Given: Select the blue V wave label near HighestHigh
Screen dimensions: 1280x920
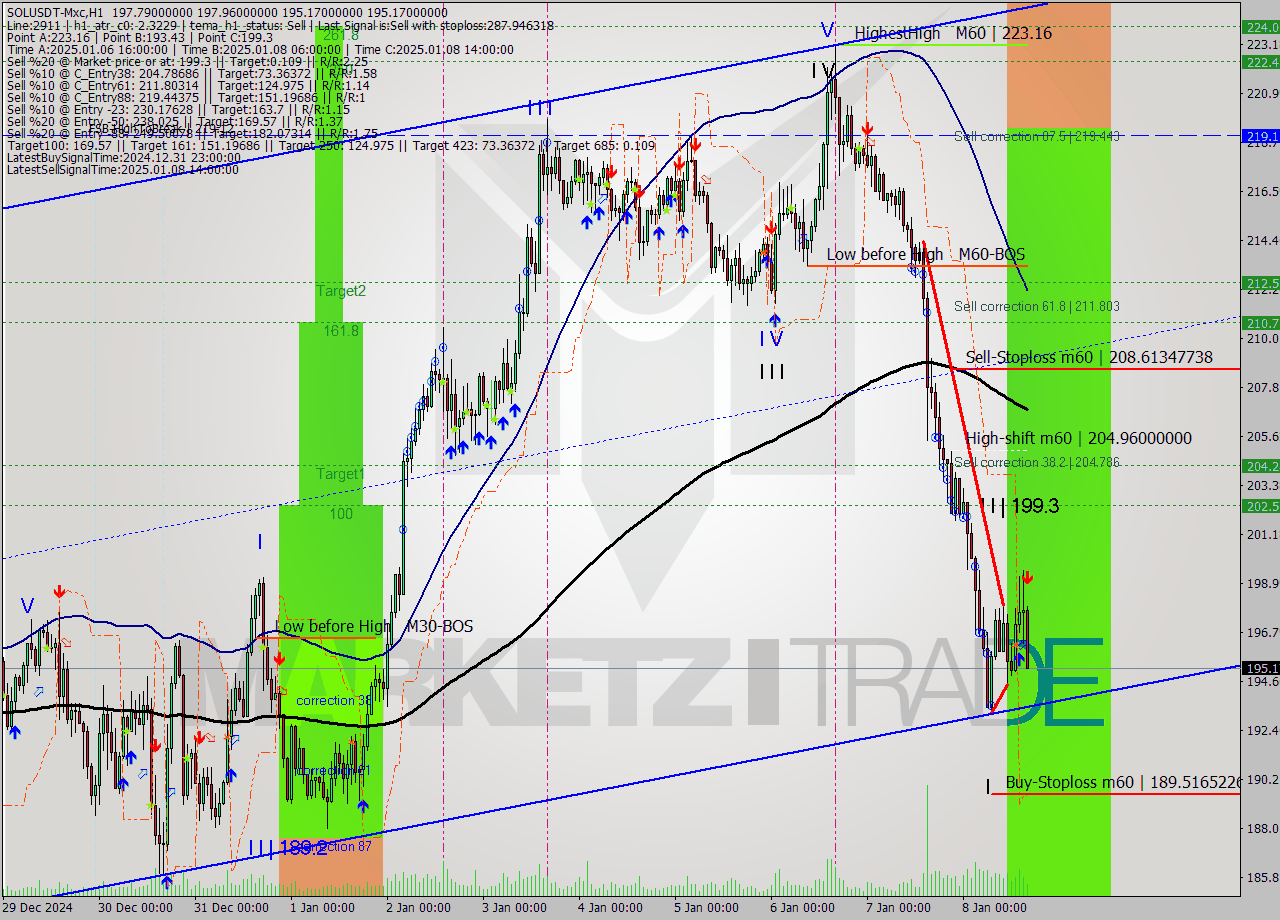Looking at the screenshot, I should tap(827, 30).
